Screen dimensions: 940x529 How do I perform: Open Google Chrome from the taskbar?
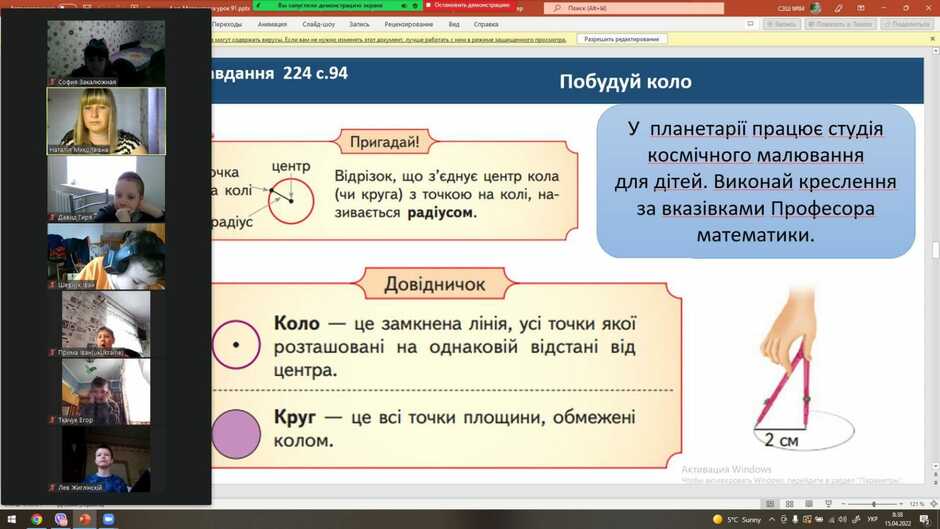37,519
